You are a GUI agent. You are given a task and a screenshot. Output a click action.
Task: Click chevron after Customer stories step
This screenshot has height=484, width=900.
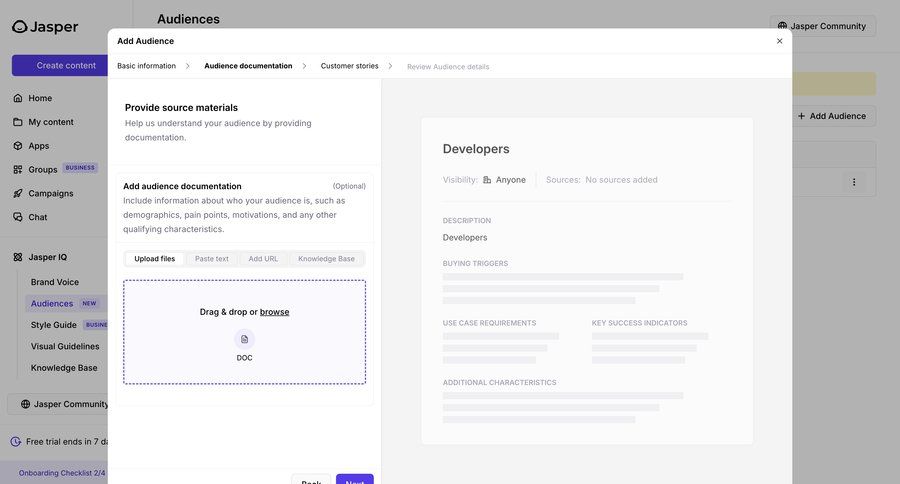[390, 66]
